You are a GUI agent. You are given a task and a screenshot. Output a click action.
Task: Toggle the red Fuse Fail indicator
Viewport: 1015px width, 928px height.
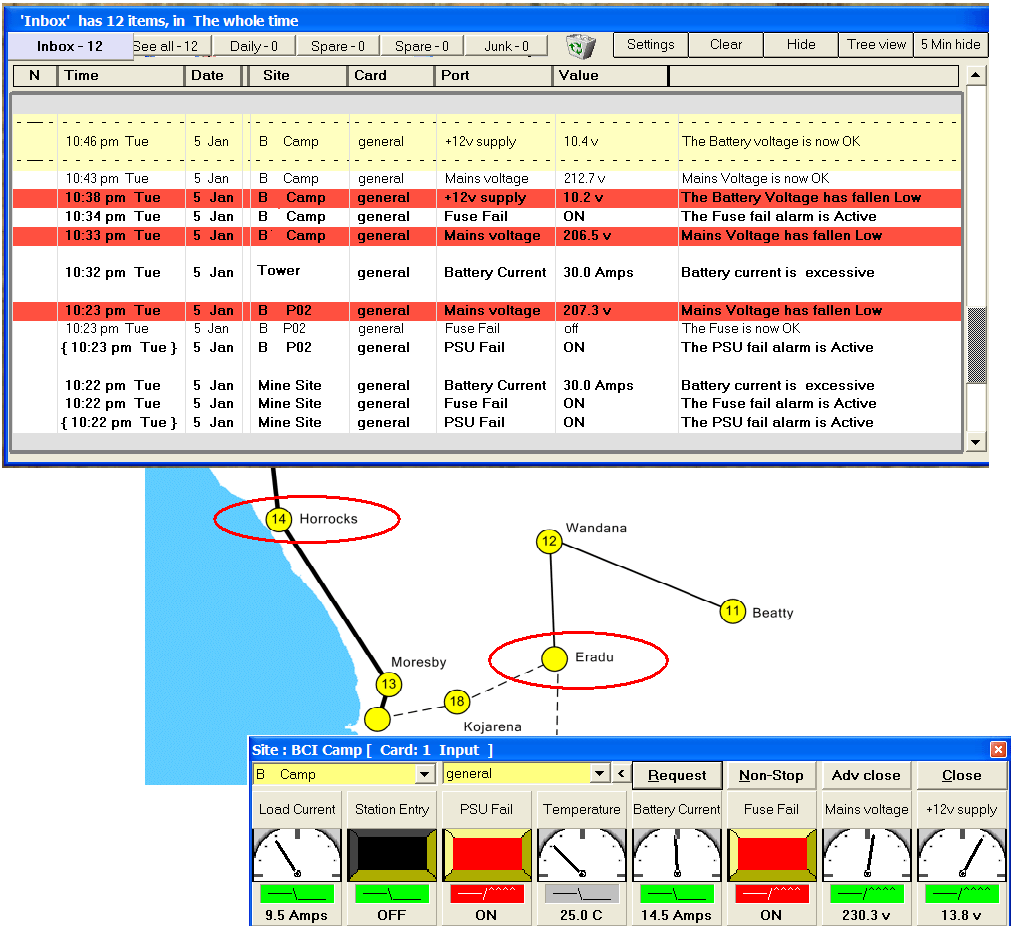tap(771, 853)
